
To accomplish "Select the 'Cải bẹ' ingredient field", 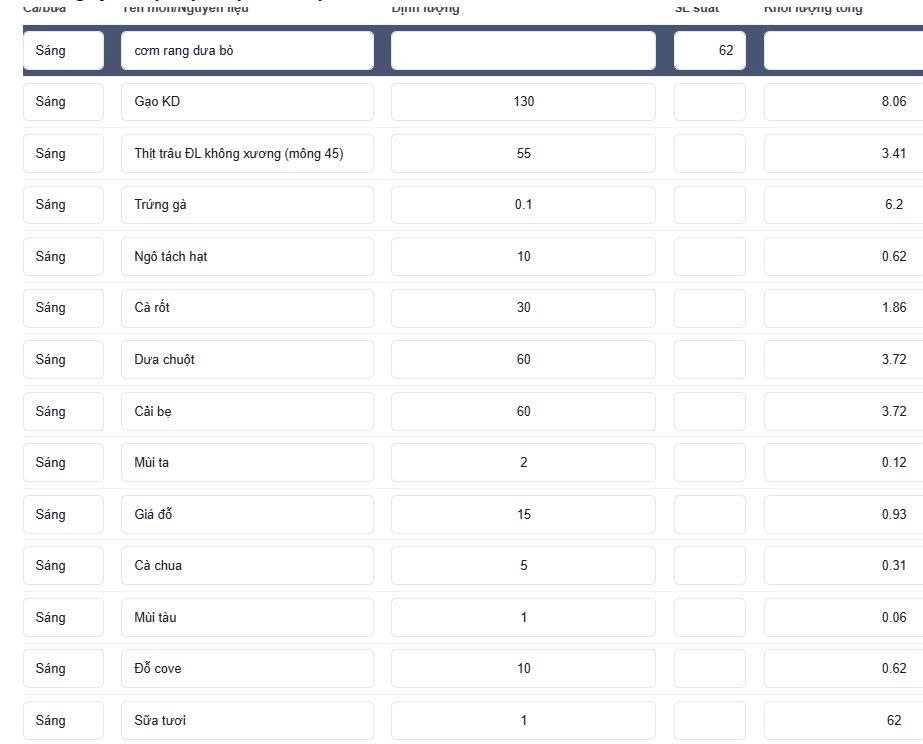I will click(247, 411).
